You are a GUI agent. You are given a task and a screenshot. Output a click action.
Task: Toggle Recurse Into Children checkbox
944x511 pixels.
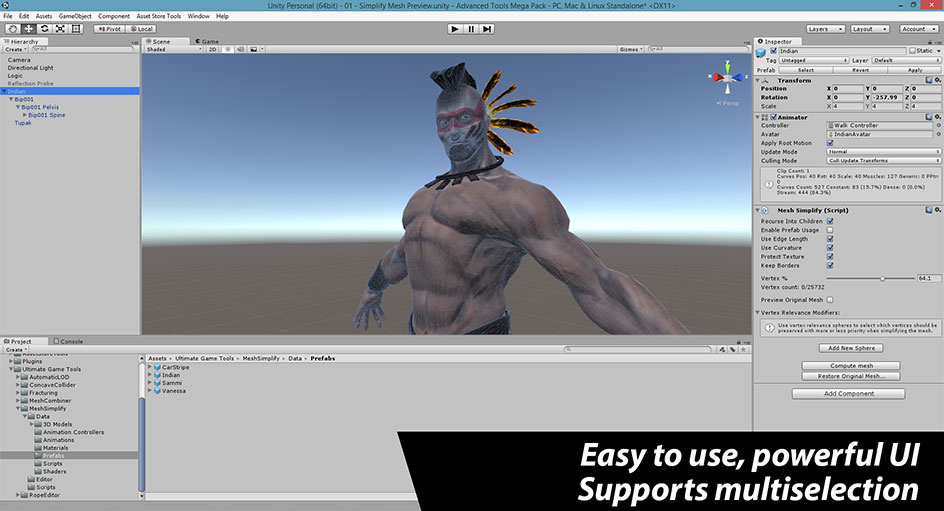830,221
